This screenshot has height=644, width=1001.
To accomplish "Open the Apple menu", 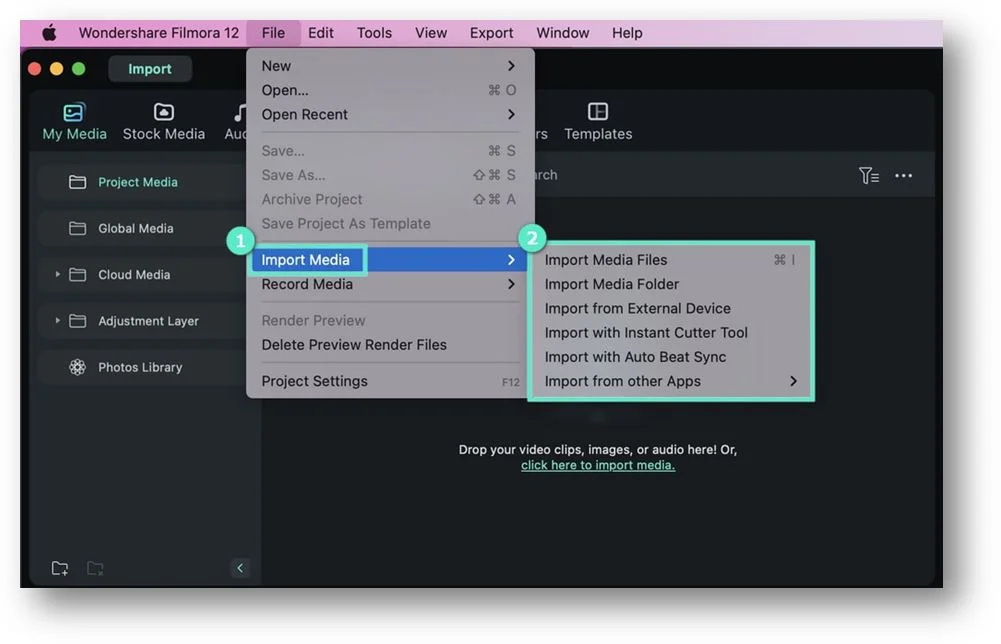I will point(49,33).
